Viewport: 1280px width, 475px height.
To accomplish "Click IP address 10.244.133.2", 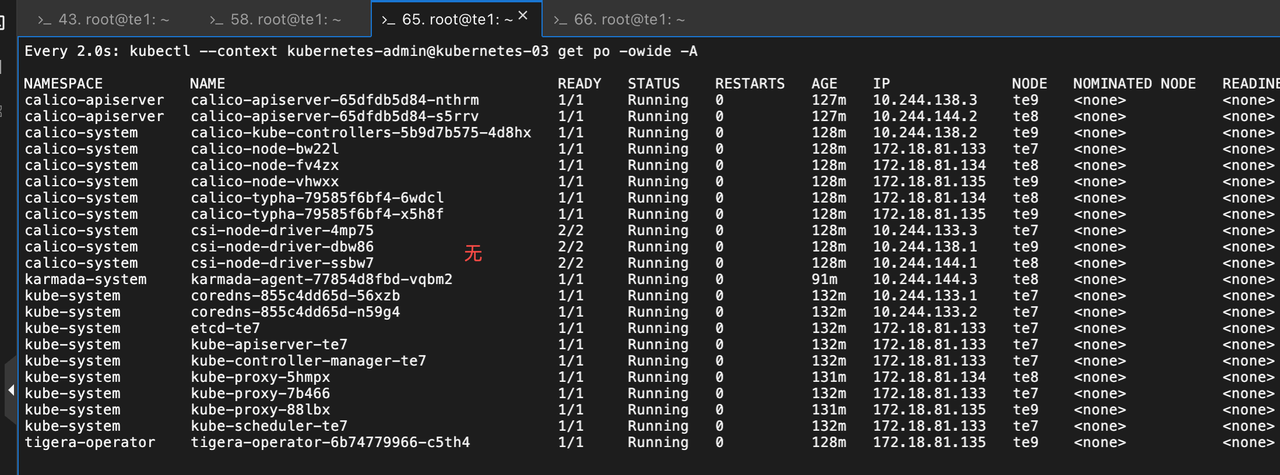I will tap(925, 312).
